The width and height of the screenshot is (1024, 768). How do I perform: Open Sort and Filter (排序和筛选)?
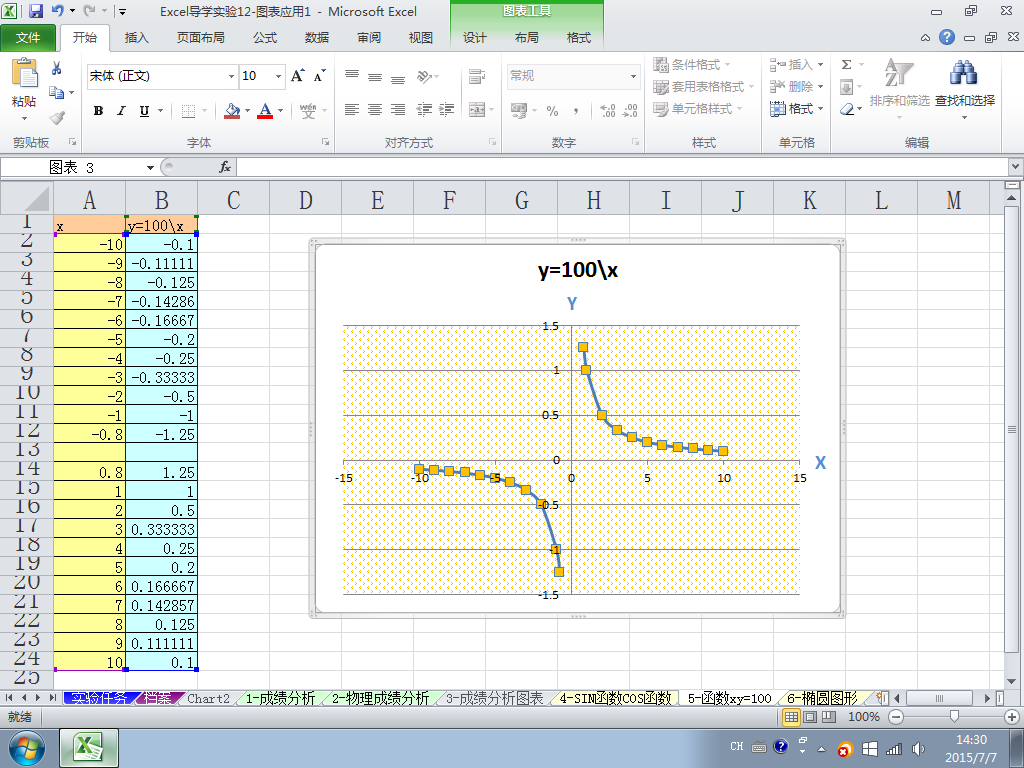[x=899, y=88]
